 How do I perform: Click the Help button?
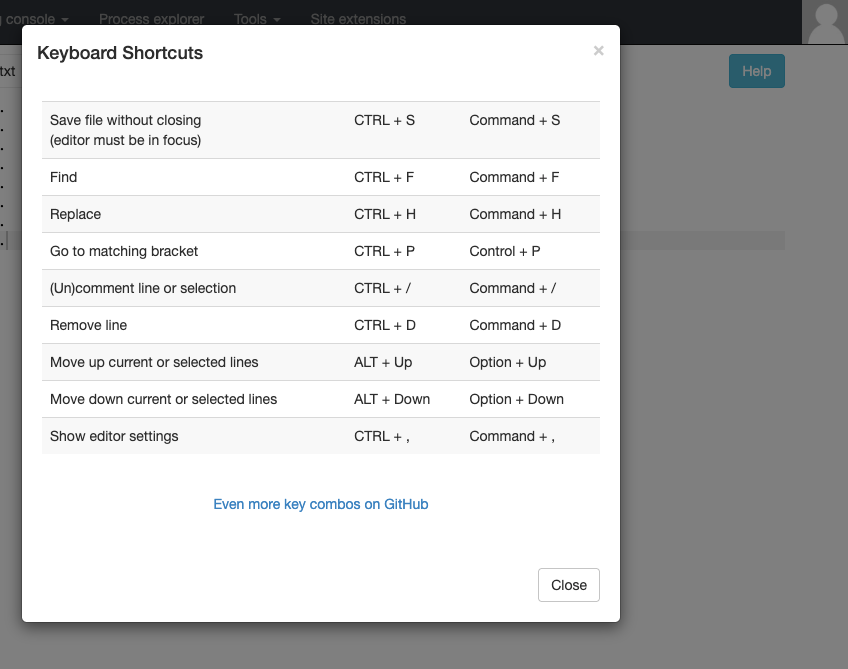click(756, 71)
